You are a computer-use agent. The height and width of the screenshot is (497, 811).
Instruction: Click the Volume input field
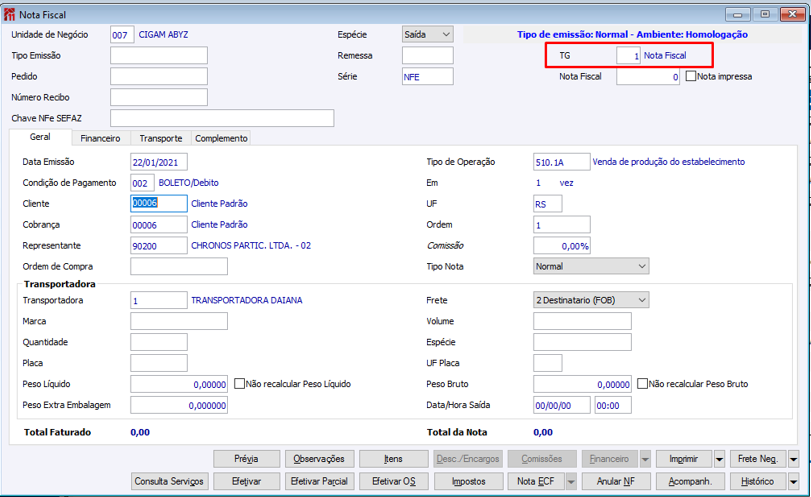(582, 321)
